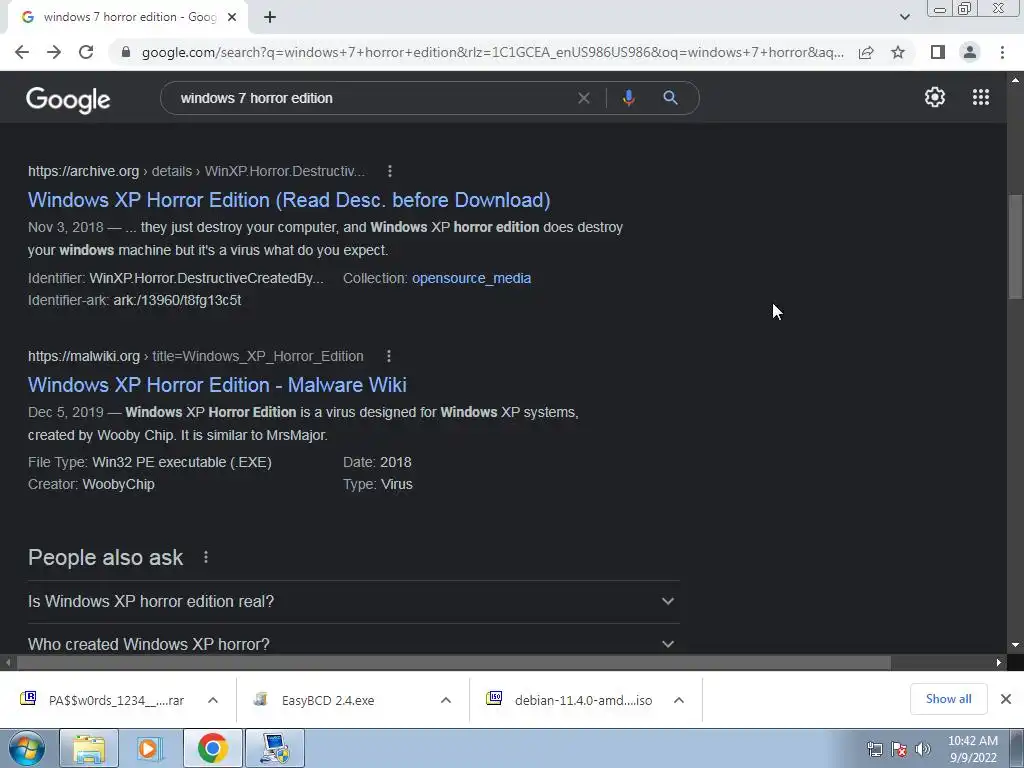The width and height of the screenshot is (1024, 768).
Task: Open the People also ask options menu
Action: 206,557
